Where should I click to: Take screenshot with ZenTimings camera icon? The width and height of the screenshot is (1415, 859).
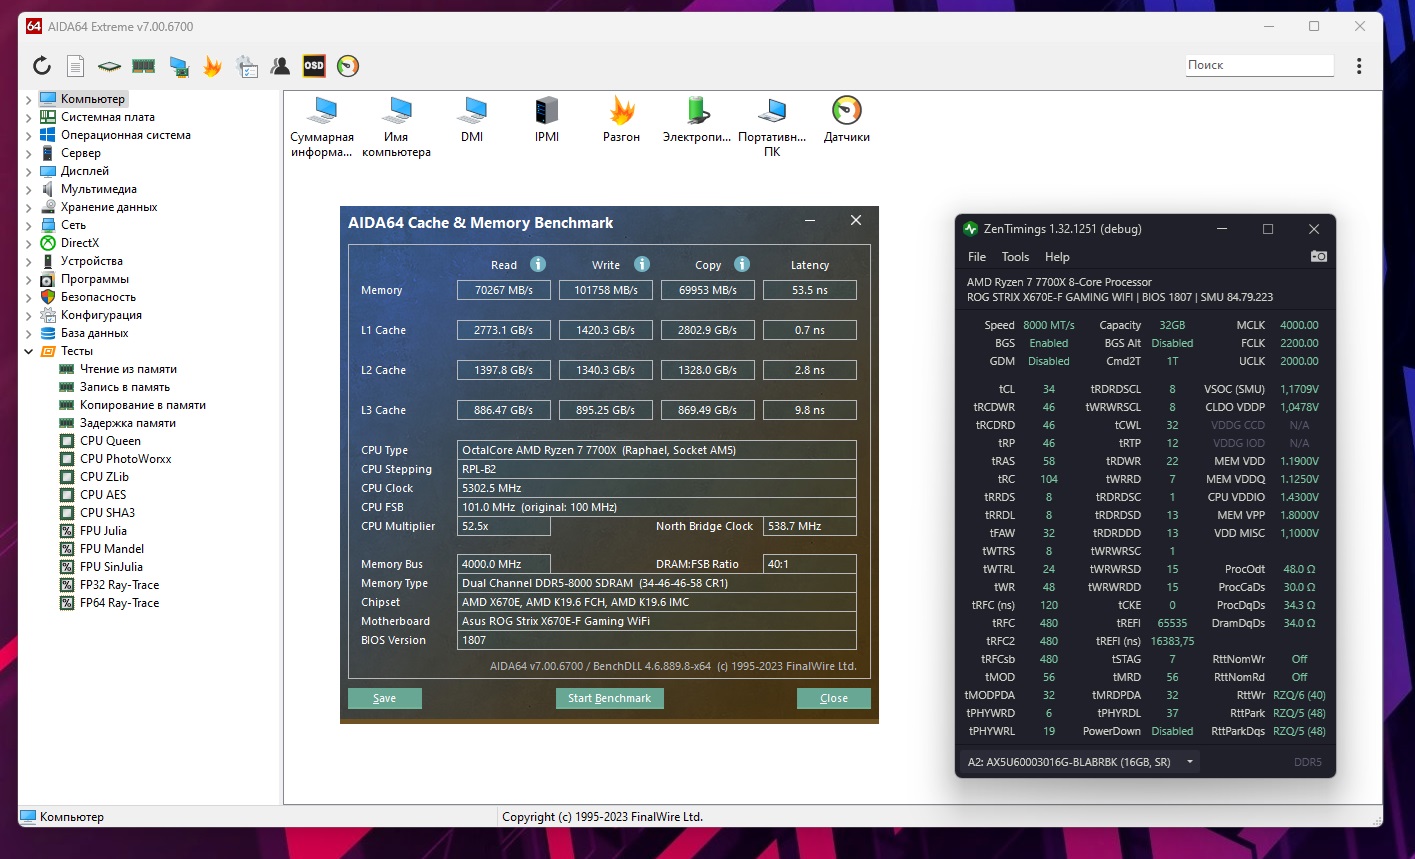pyautogui.click(x=1319, y=257)
